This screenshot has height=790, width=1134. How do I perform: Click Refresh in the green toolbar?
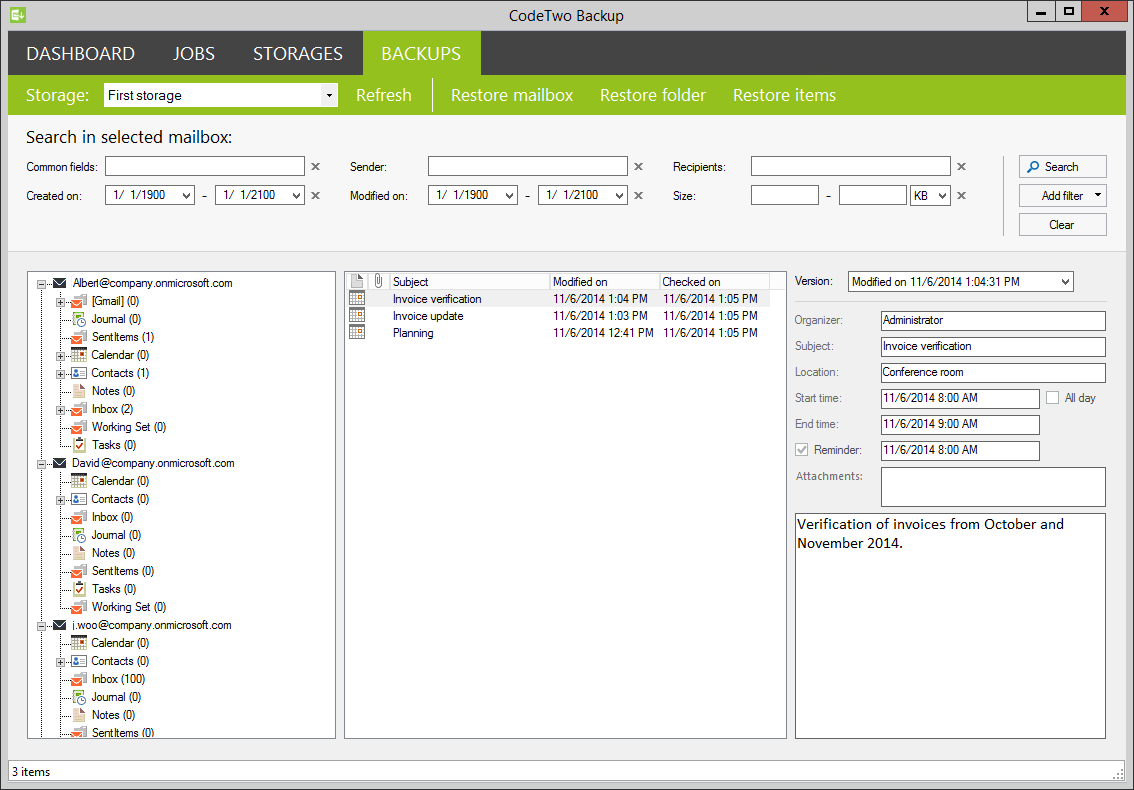click(383, 95)
